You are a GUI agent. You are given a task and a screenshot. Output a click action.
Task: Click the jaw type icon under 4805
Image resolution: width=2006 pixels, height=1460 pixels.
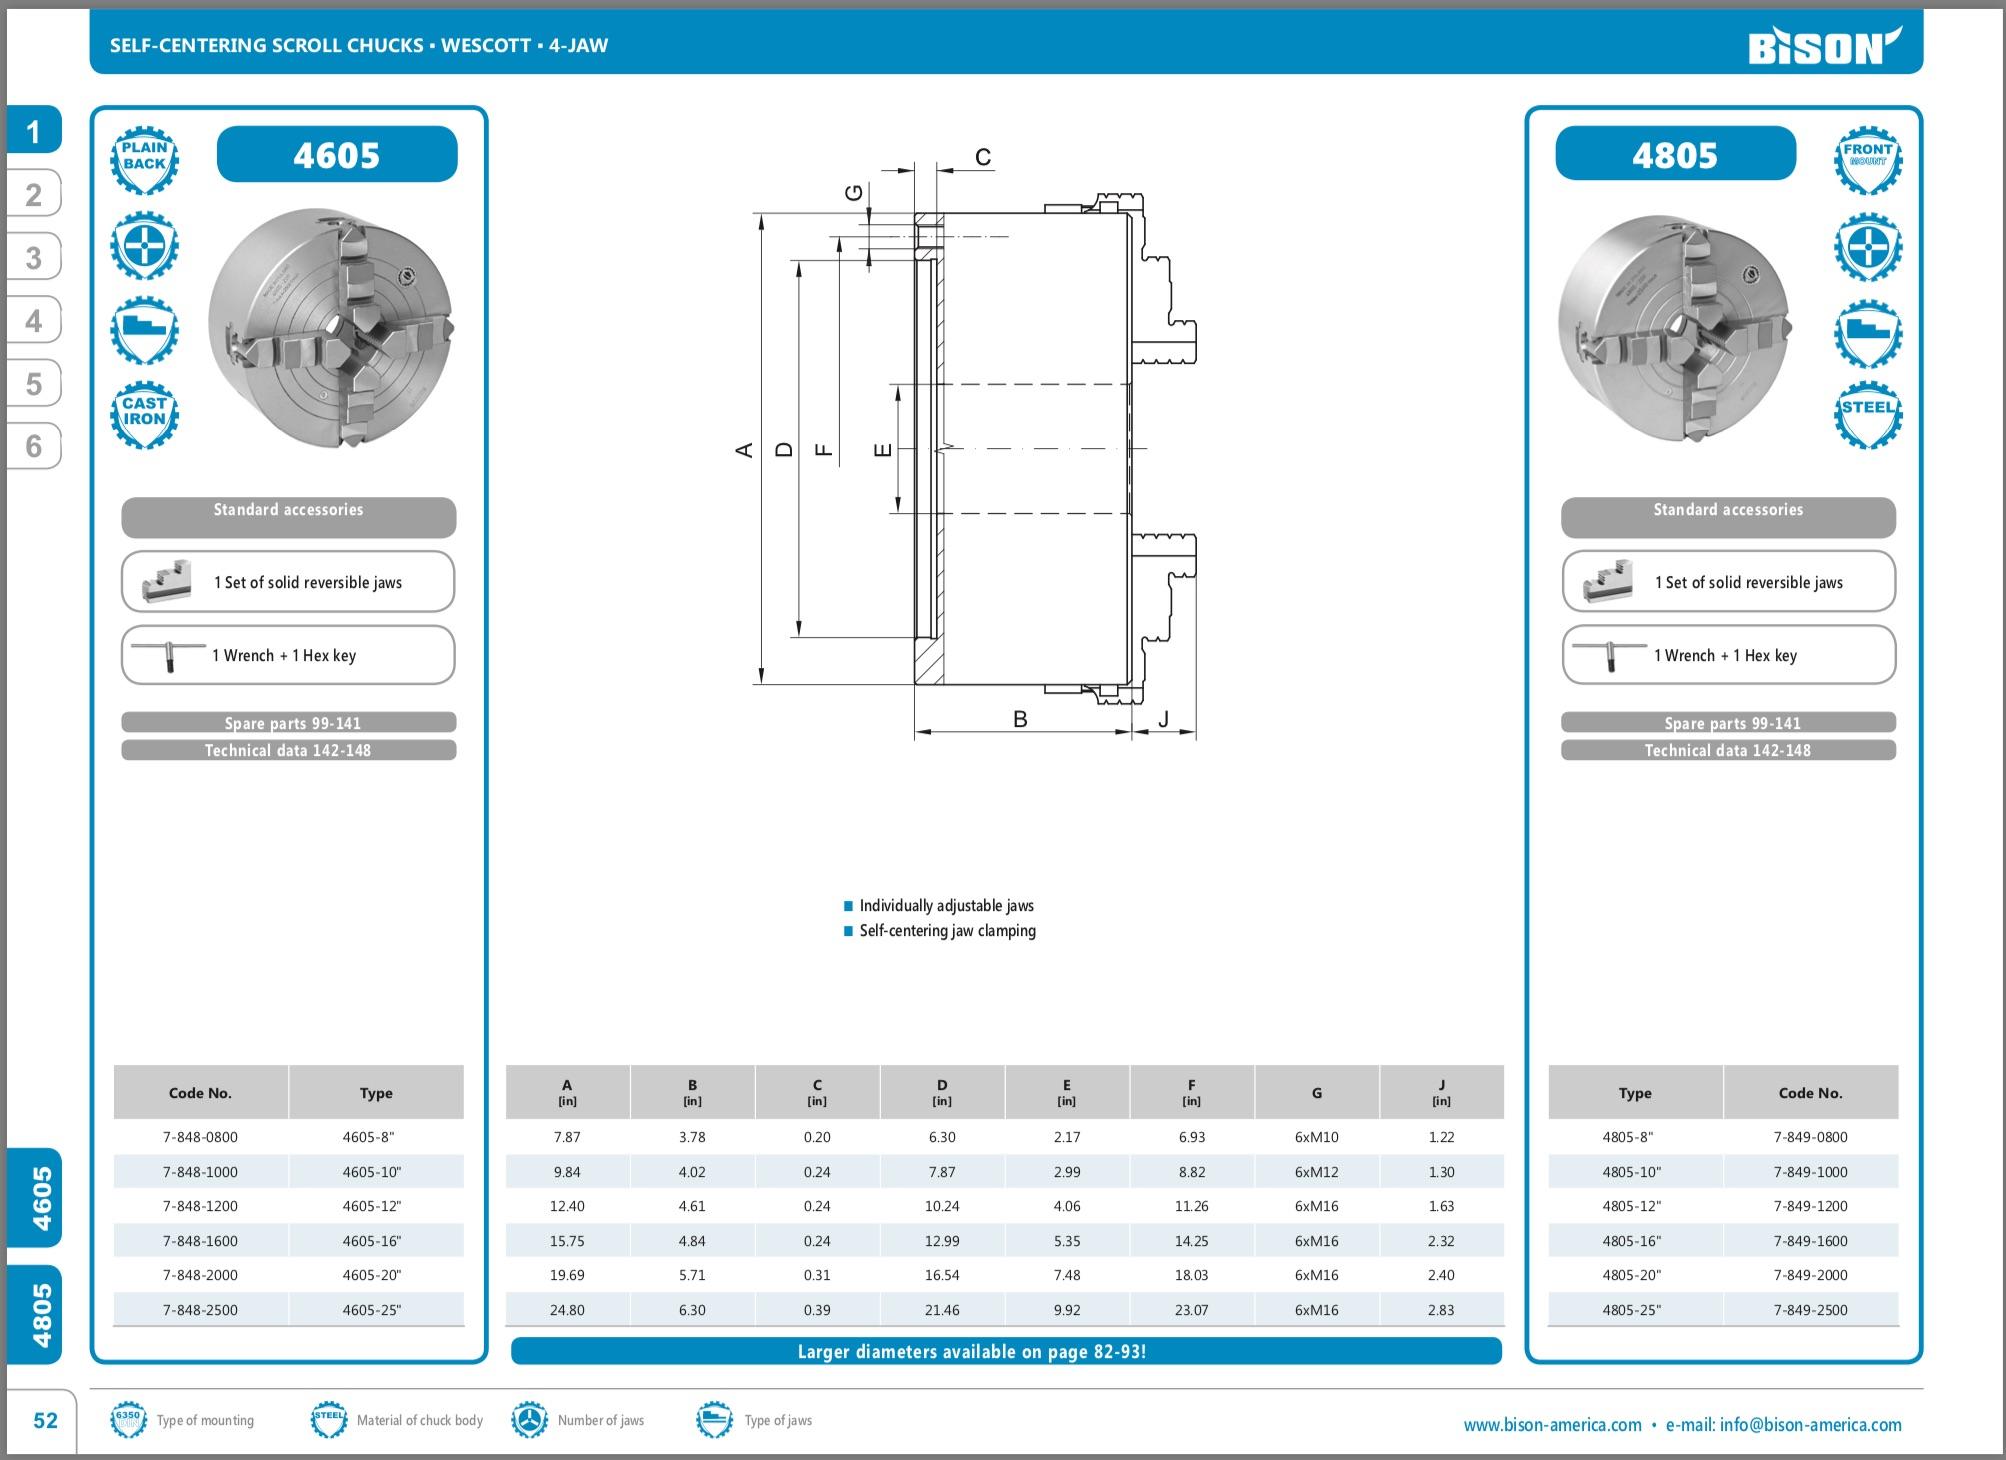coord(1867,331)
